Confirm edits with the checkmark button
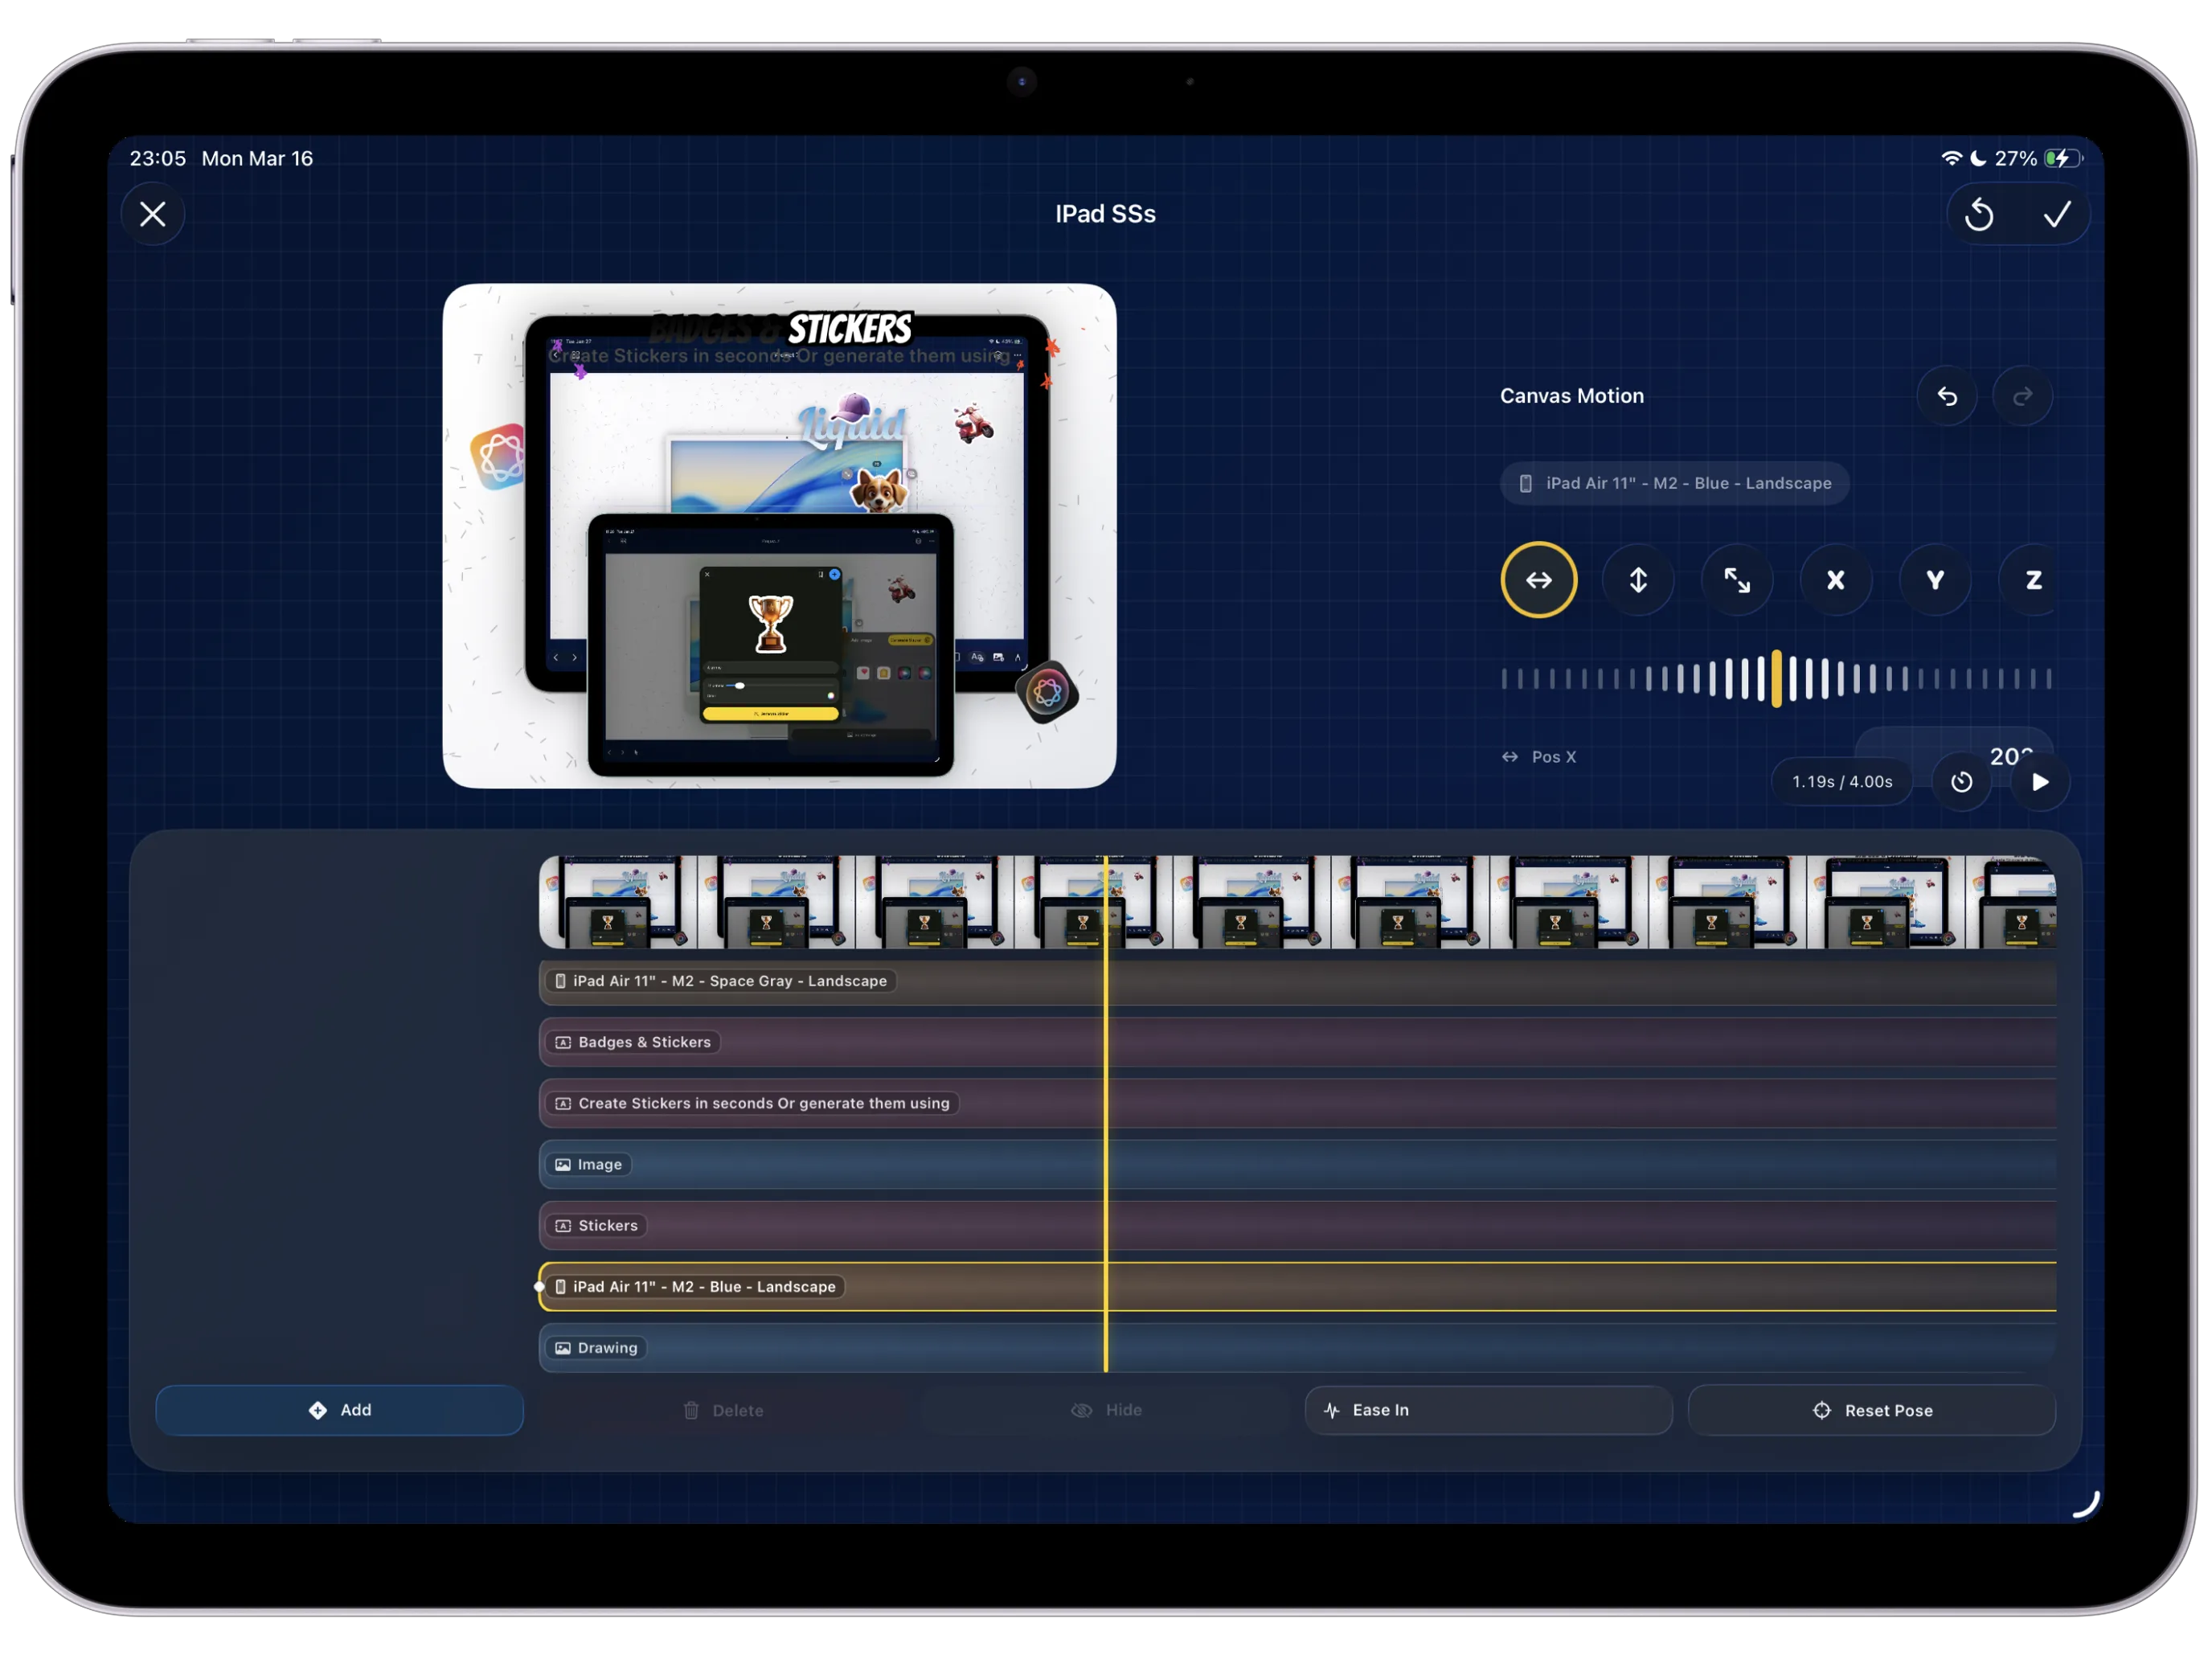 tap(2056, 214)
